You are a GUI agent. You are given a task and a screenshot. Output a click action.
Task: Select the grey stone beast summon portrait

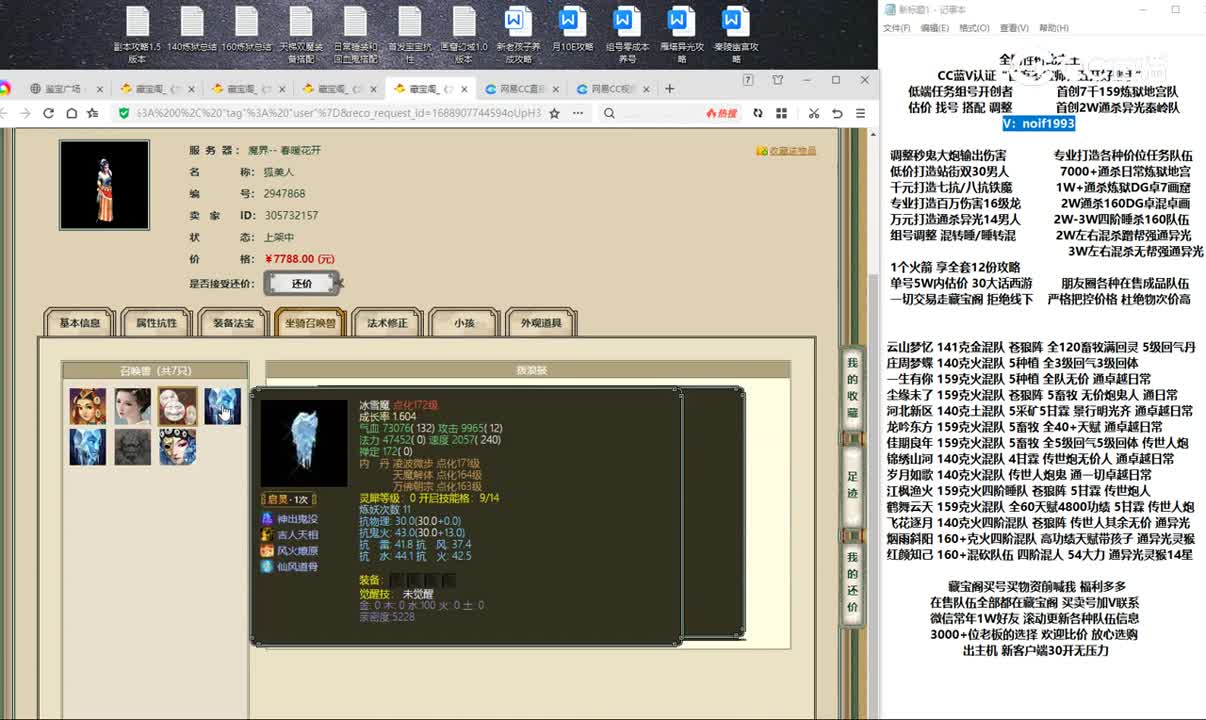point(133,447)
